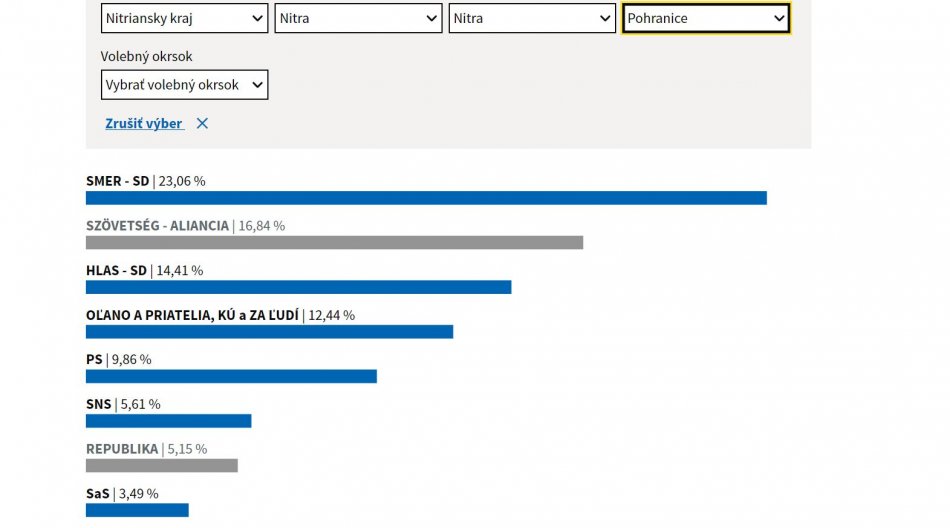This screenshot has width=950, height=528.
Task: Expand the Pohranice municipality dropdown
Action: 706,18
